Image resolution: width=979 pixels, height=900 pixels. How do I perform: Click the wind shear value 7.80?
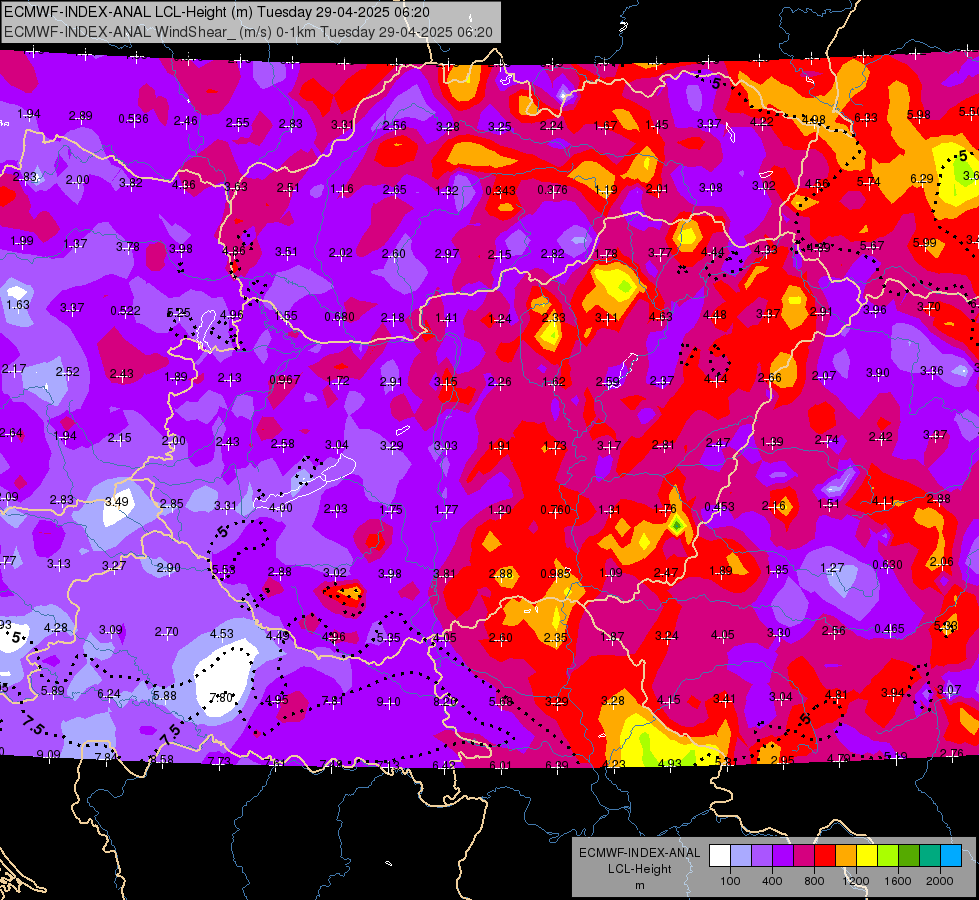pos(222,698)
